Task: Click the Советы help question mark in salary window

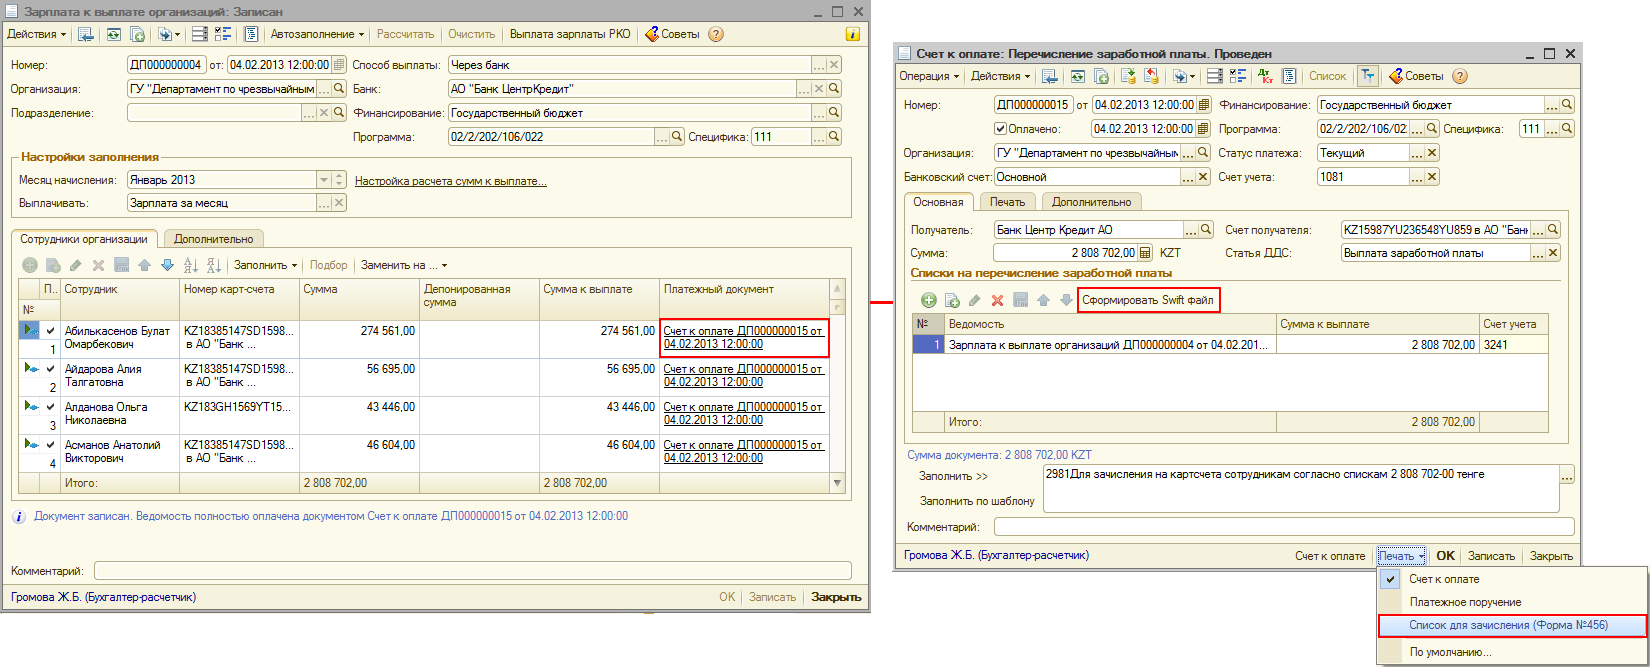Action: [x=716, y=34]
